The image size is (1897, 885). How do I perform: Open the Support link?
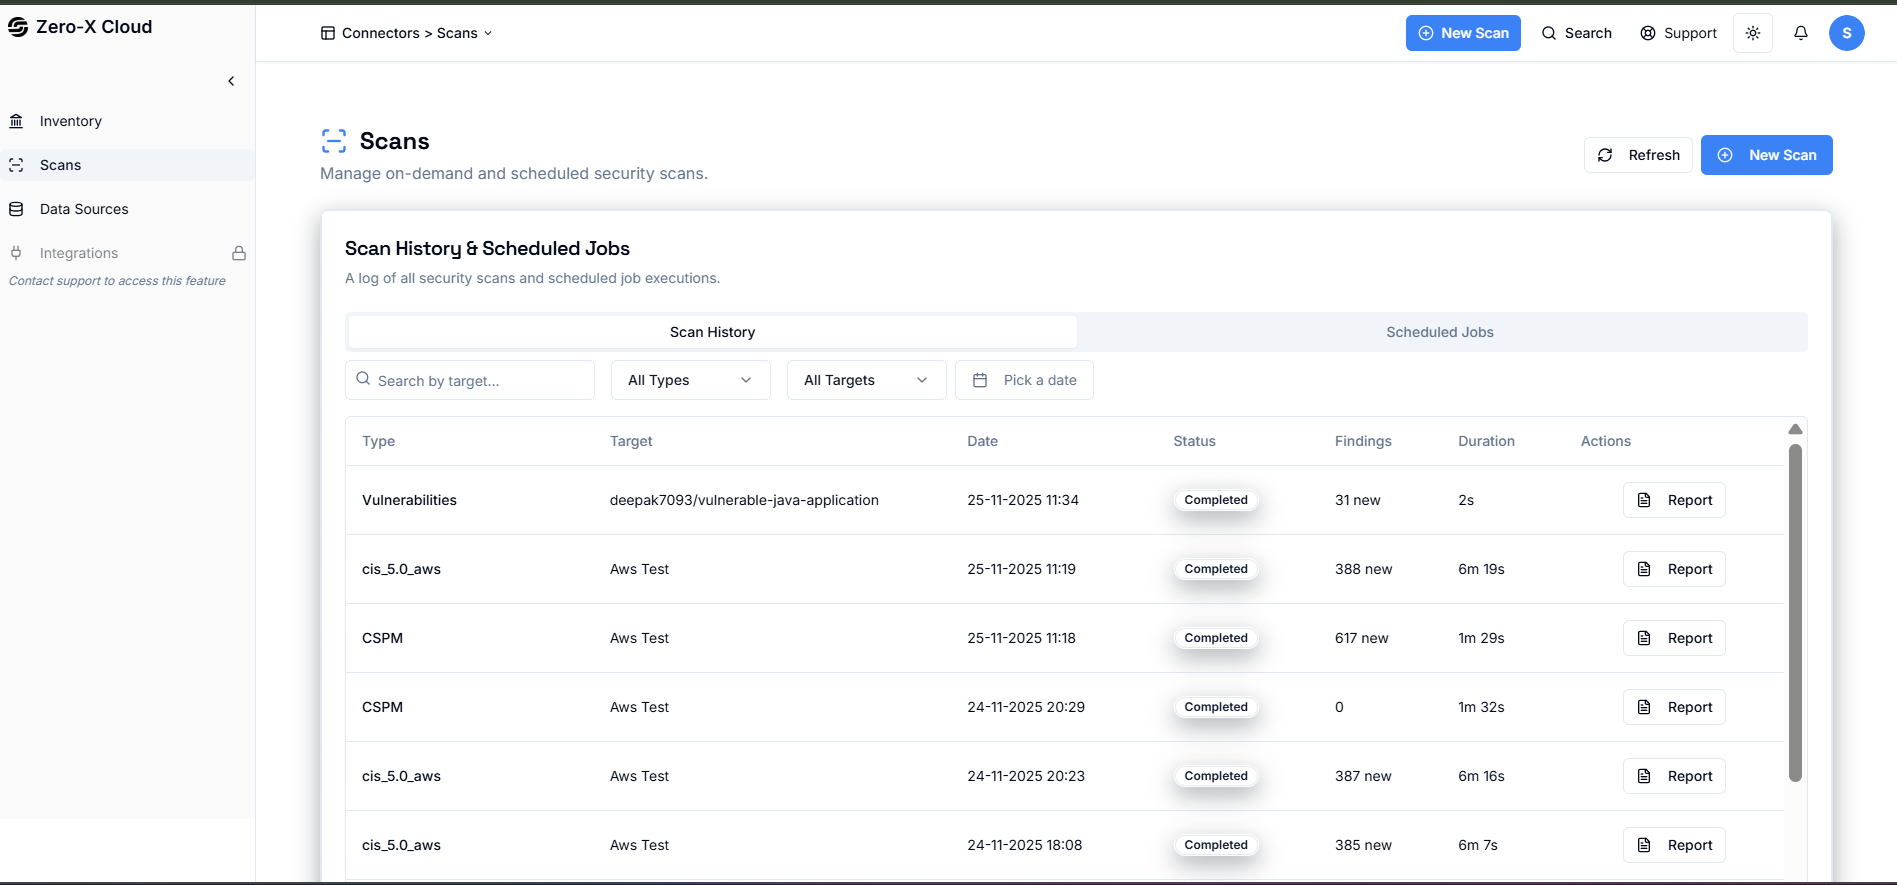tap(1679, 33)
